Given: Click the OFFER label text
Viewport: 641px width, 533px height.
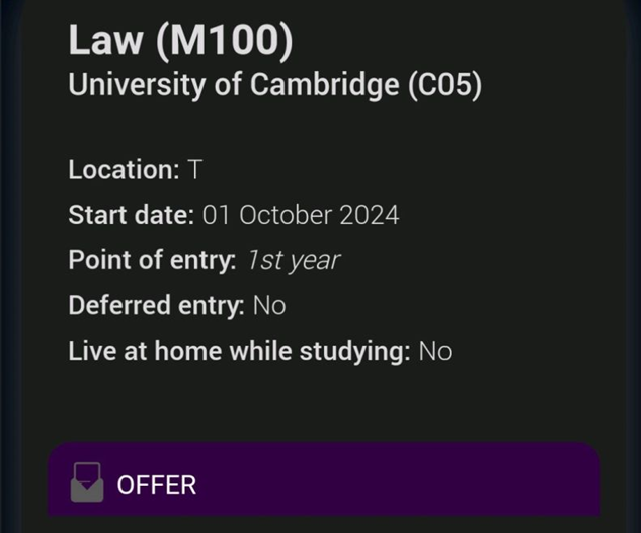Looking at the screenshot, I should pos(156,485).
